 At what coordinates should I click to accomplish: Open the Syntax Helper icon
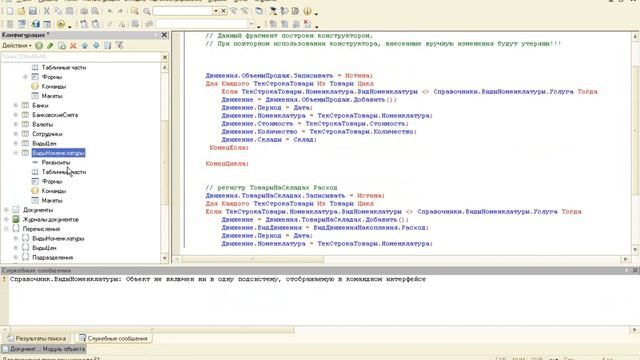[272, 11]
